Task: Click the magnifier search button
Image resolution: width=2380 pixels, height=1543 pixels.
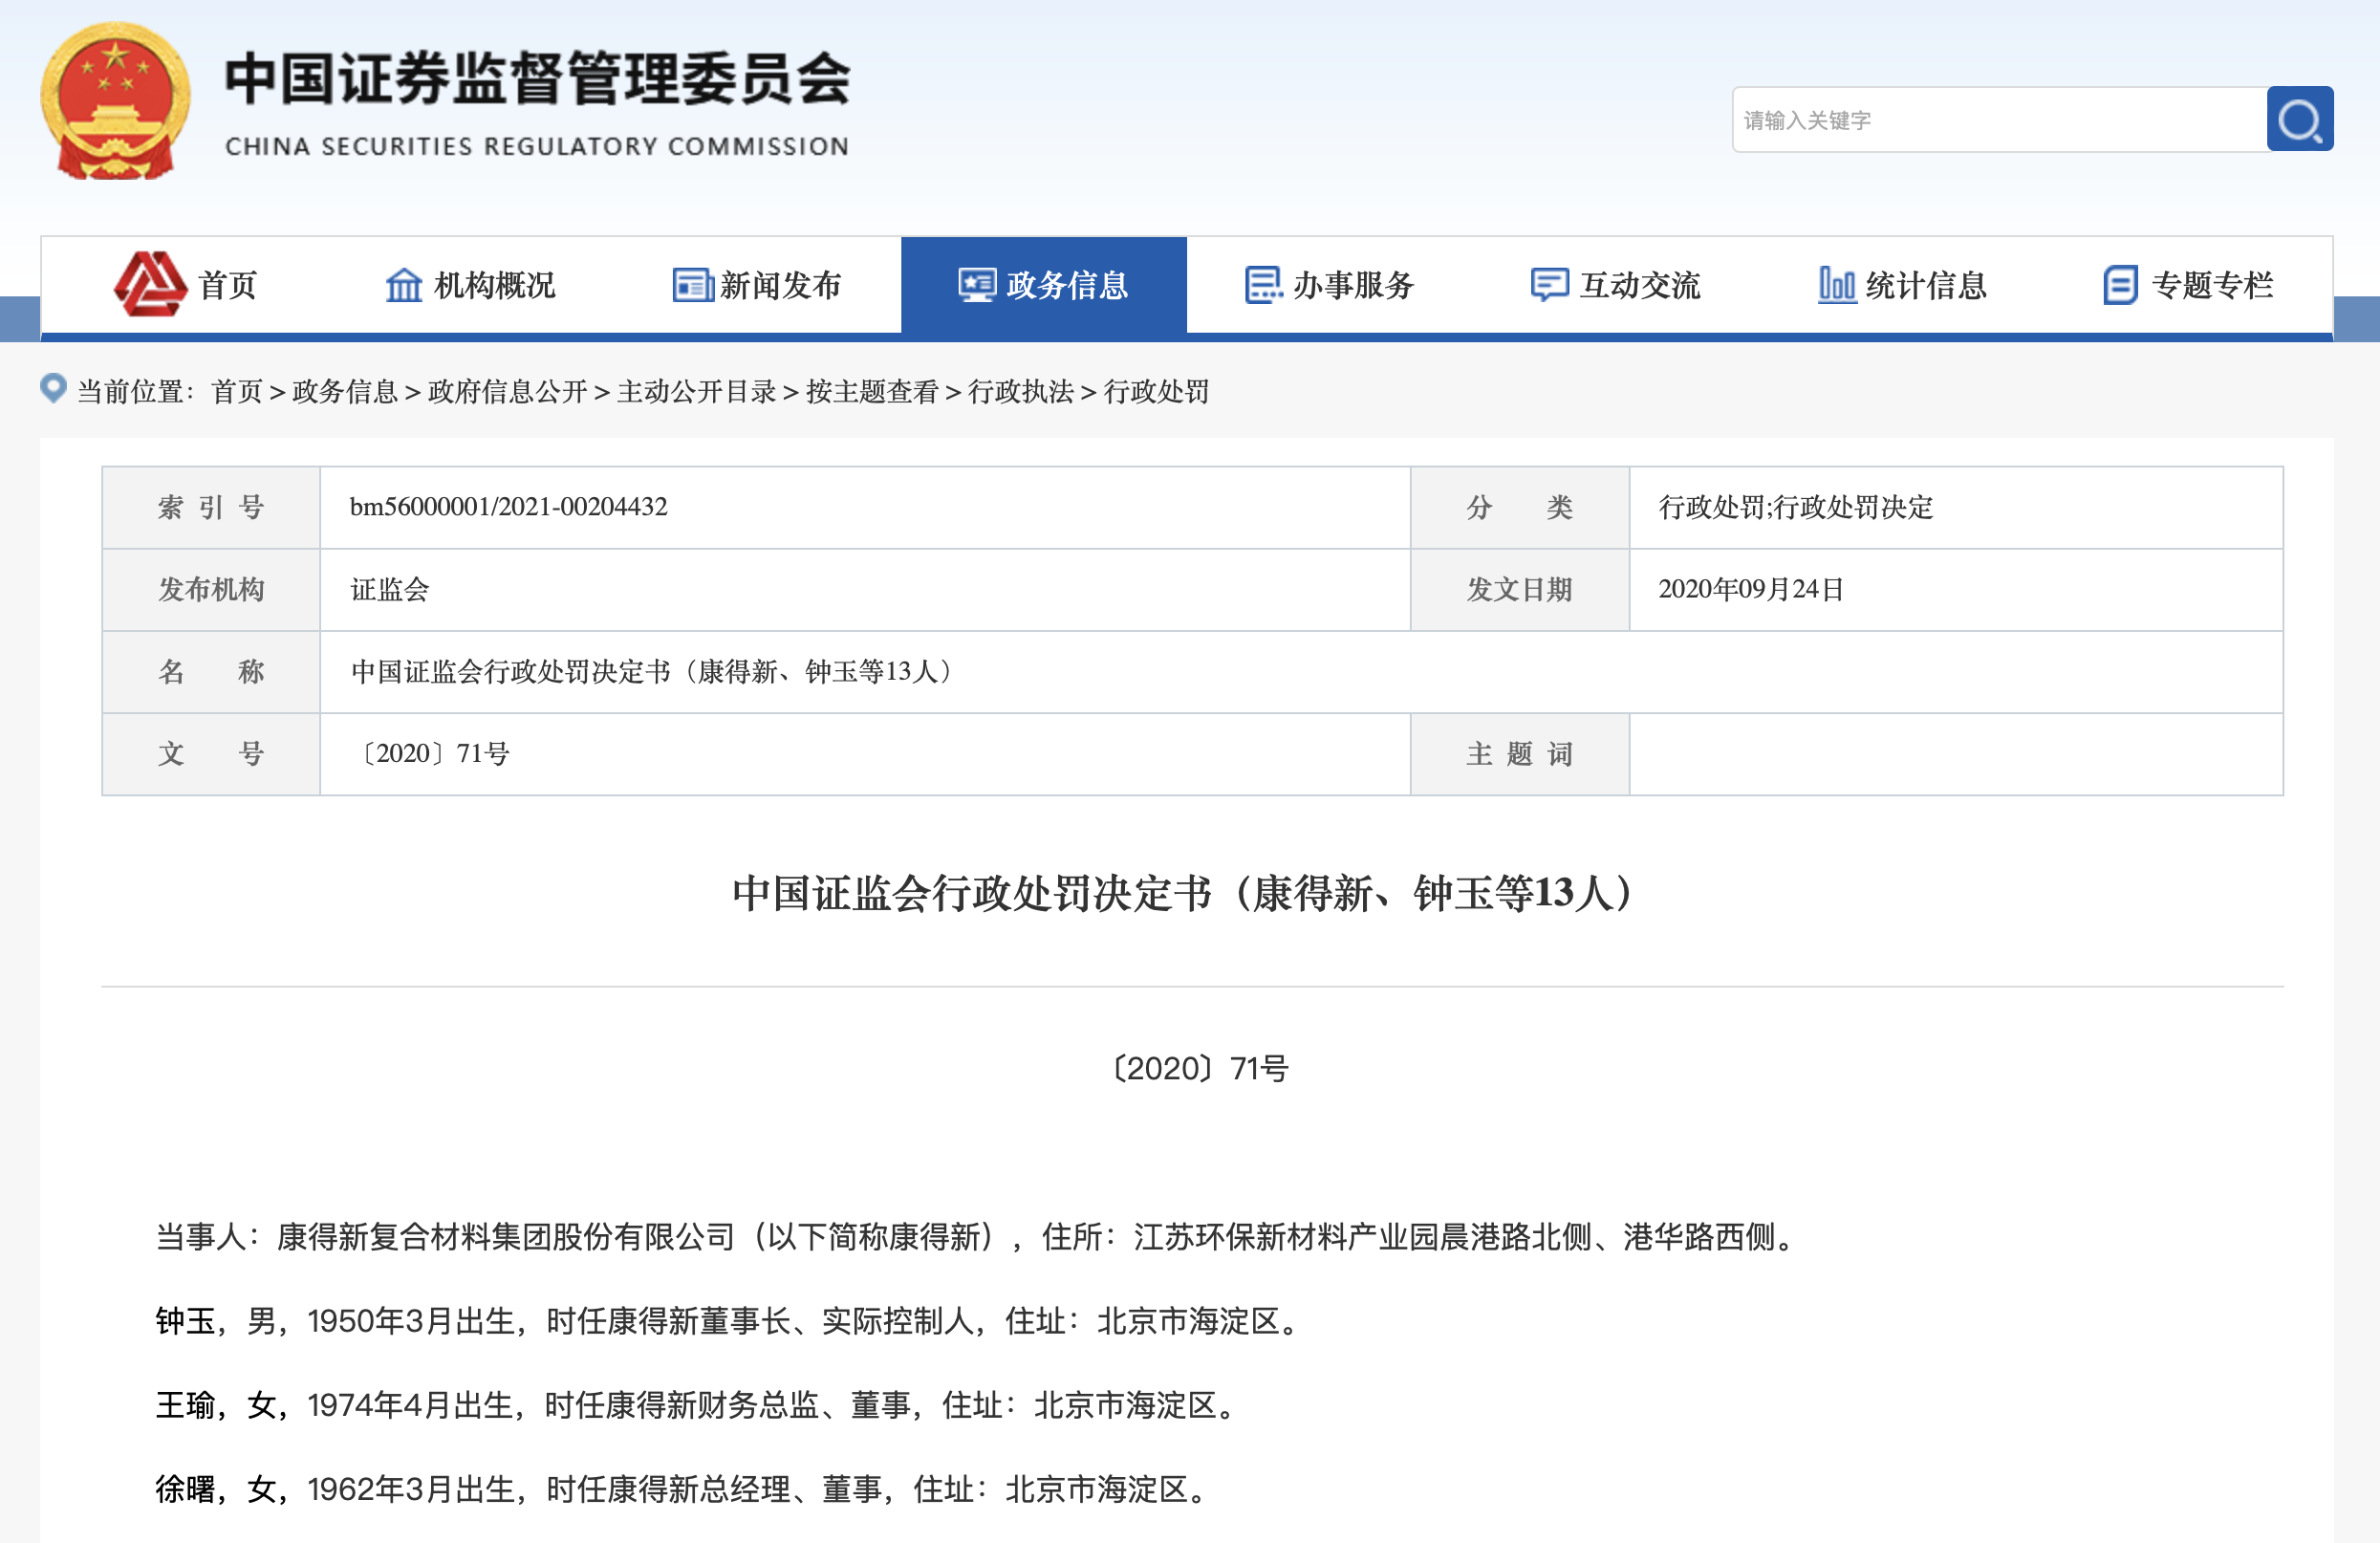Action: [2299, 120]
